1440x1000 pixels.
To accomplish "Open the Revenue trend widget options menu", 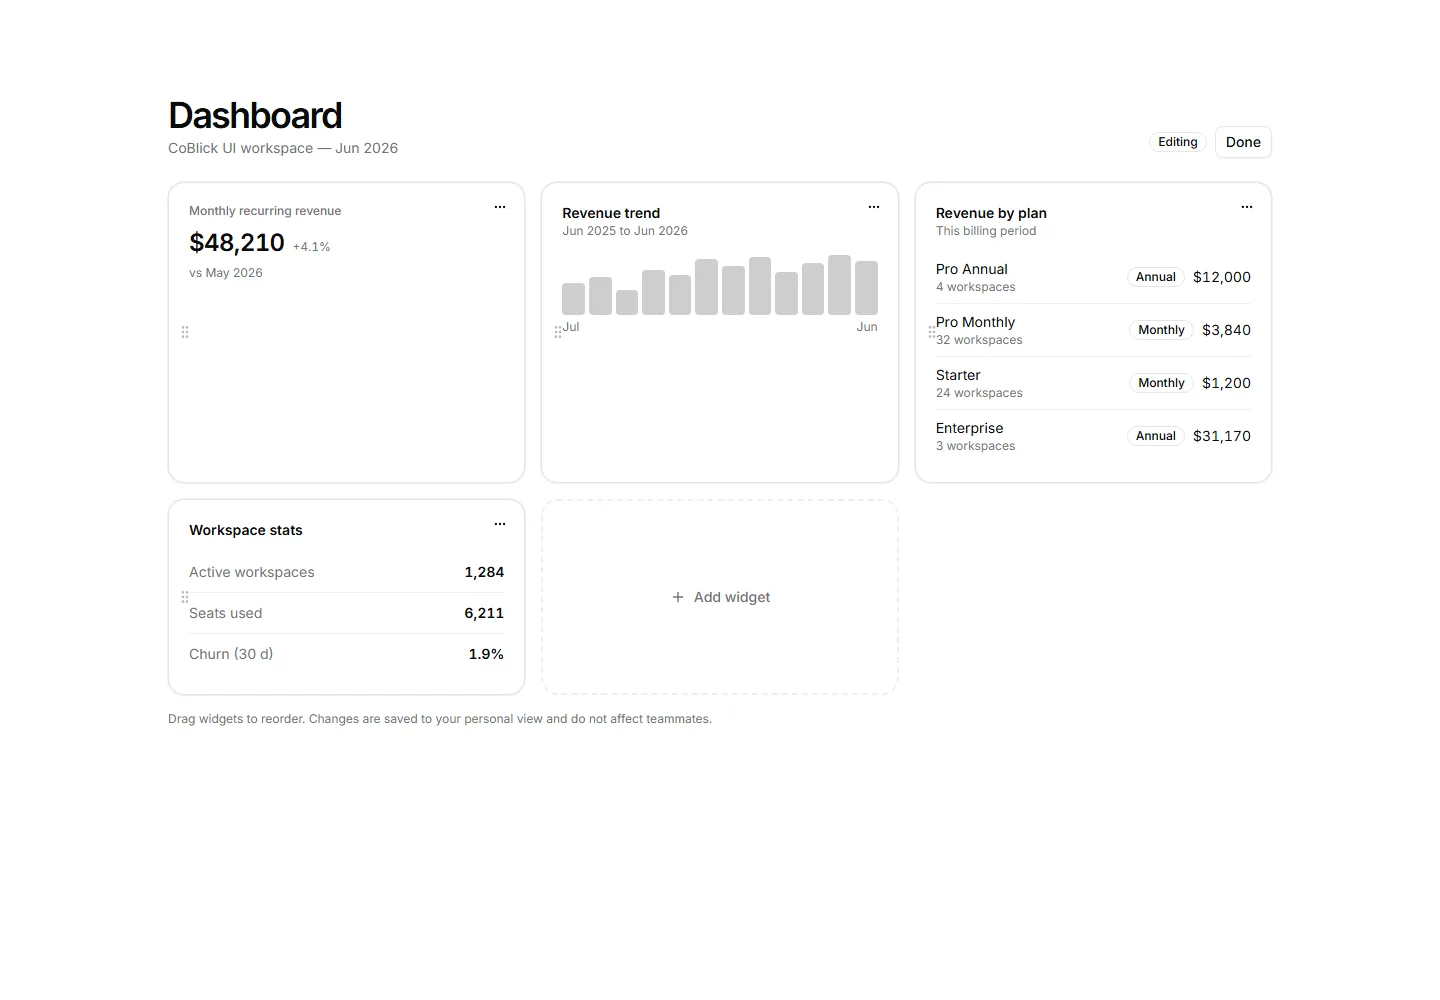I will tap(874, 207).
